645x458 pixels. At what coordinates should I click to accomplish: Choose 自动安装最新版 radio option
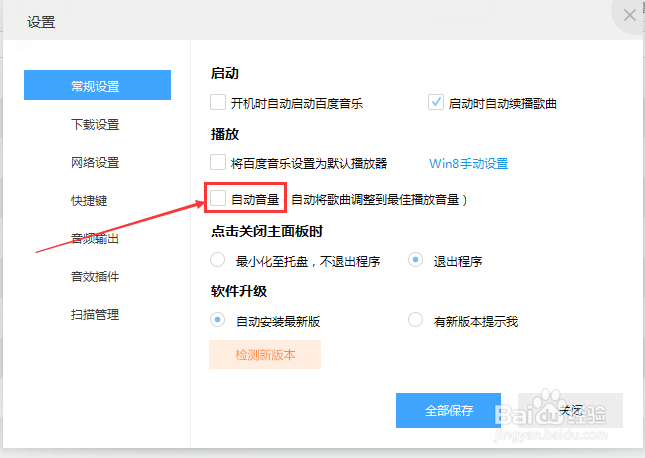click(217, 320)
